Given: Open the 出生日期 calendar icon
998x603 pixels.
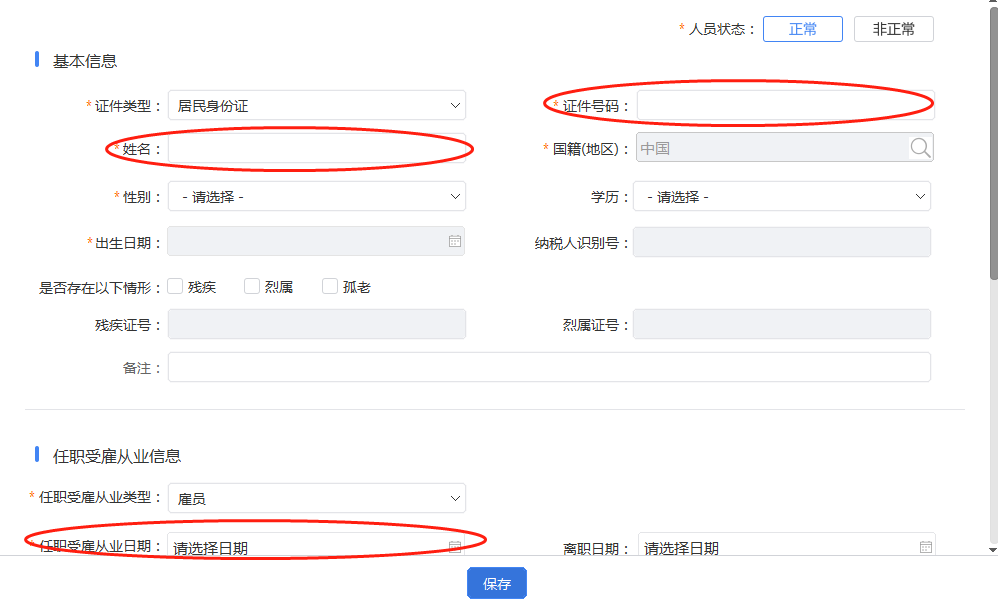Looking at the screenshot, I should click(454, 241).
